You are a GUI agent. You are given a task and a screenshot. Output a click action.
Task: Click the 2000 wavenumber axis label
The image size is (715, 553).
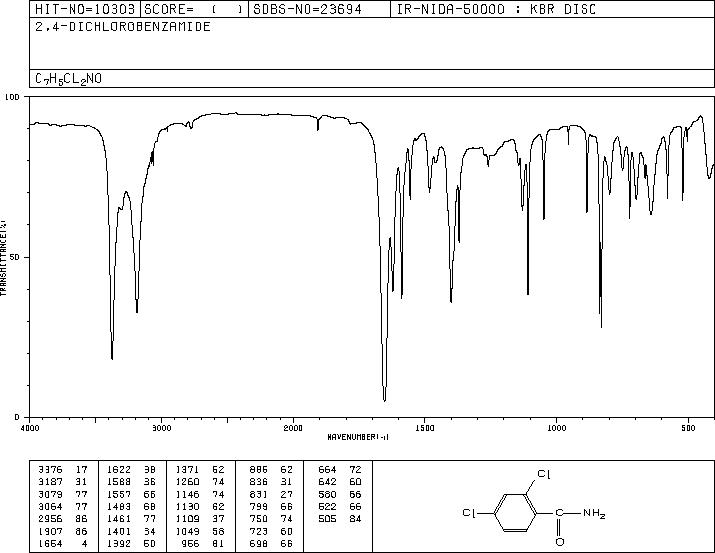click(x=293, y=428)
